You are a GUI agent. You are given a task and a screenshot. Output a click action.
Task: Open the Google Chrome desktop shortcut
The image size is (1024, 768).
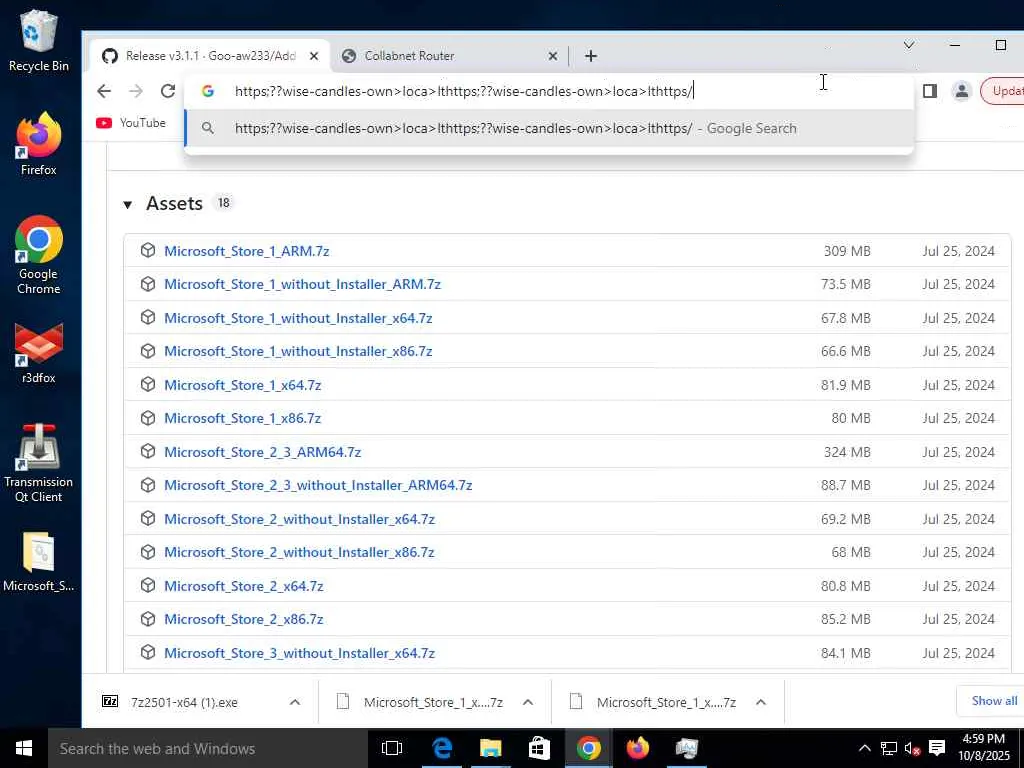click(39, 255)
